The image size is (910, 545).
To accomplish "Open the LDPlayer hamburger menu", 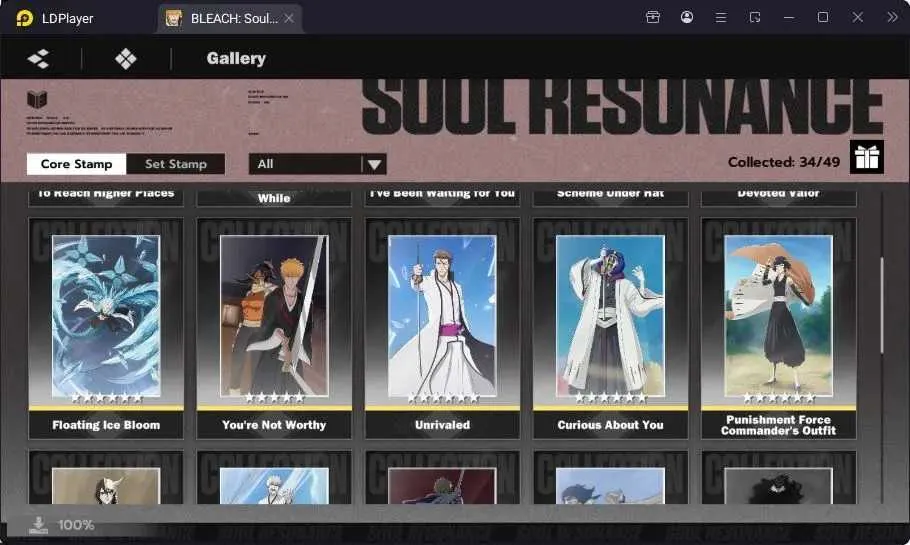I will [x=721, y=17].
